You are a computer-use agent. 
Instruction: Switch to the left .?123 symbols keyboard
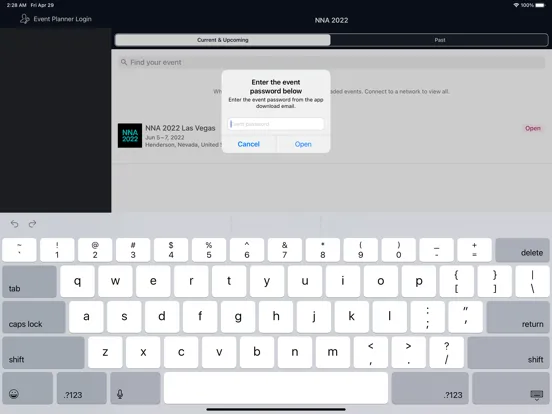[x=82, y=388]
